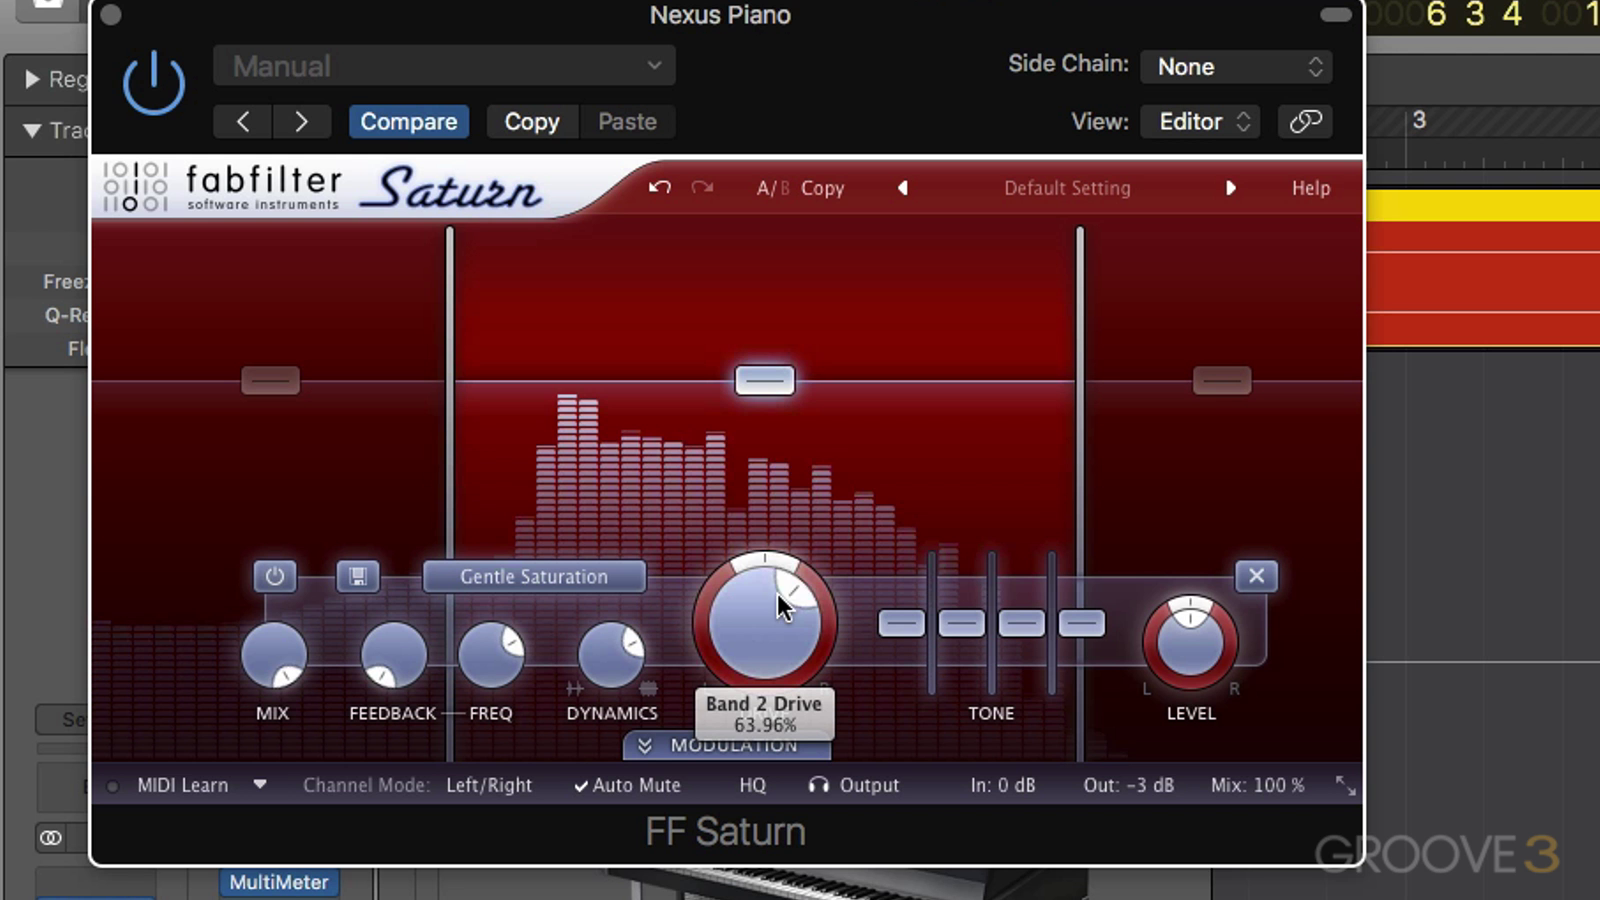Click the MIDI Learn button
Image resolution: width=1600 pixels, height=900 pixels.
click(182, 786)
